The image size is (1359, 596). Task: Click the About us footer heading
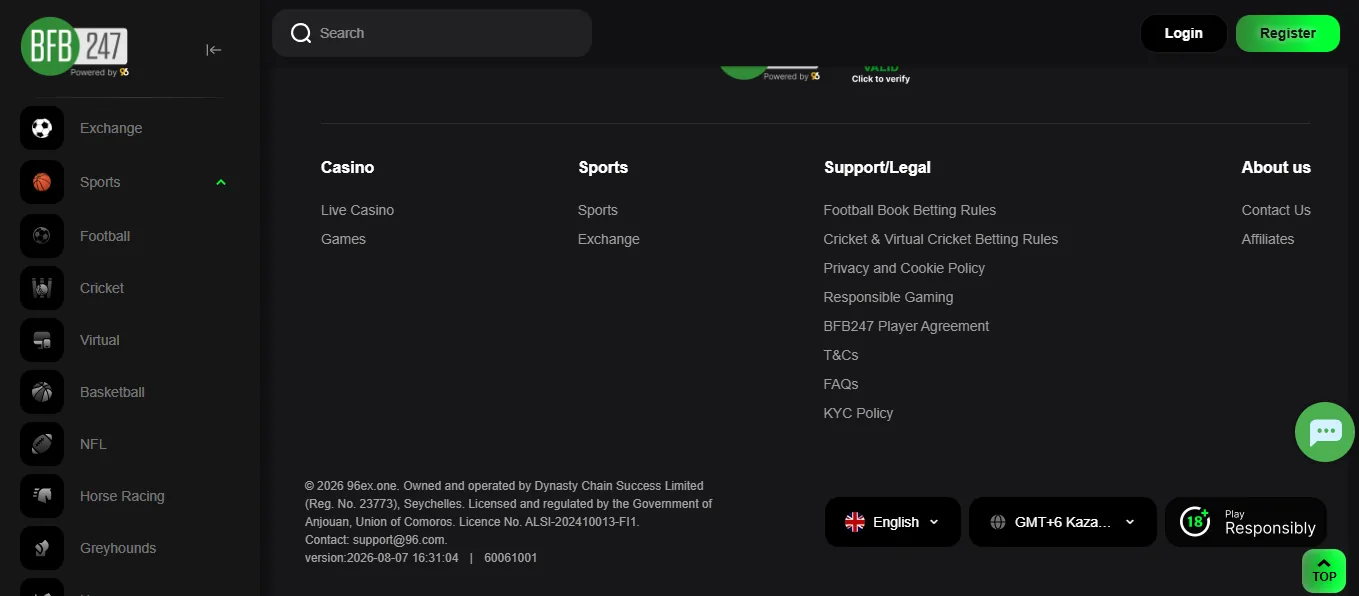pos(1276,167)
